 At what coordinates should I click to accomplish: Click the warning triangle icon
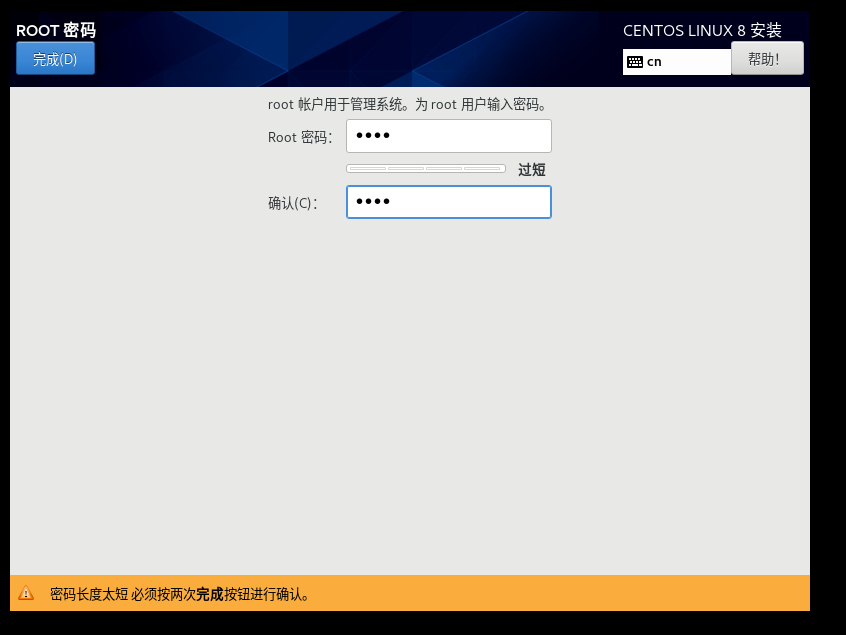point(26,593)
